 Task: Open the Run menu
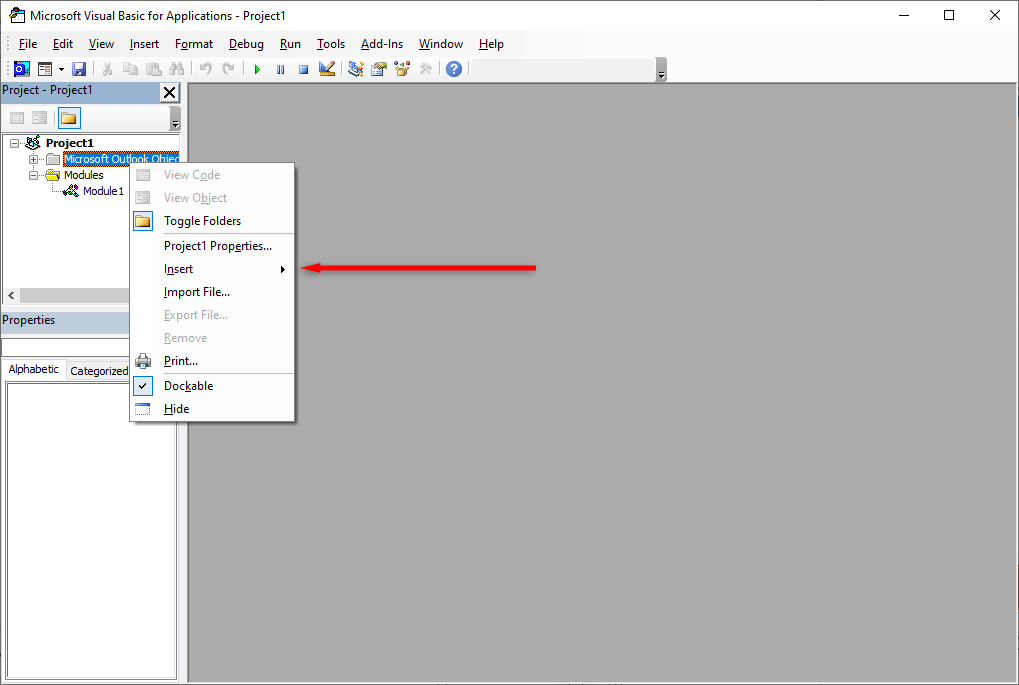click(290, 44)
